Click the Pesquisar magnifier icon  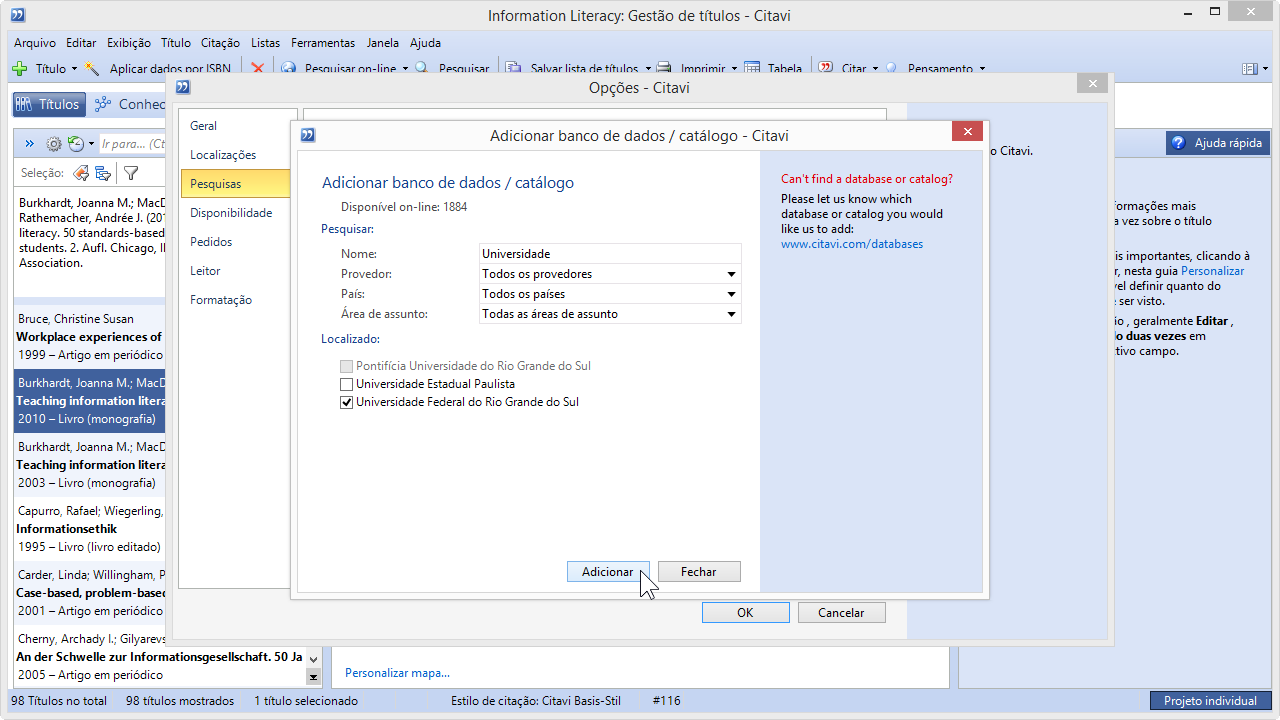pos(421,69)
